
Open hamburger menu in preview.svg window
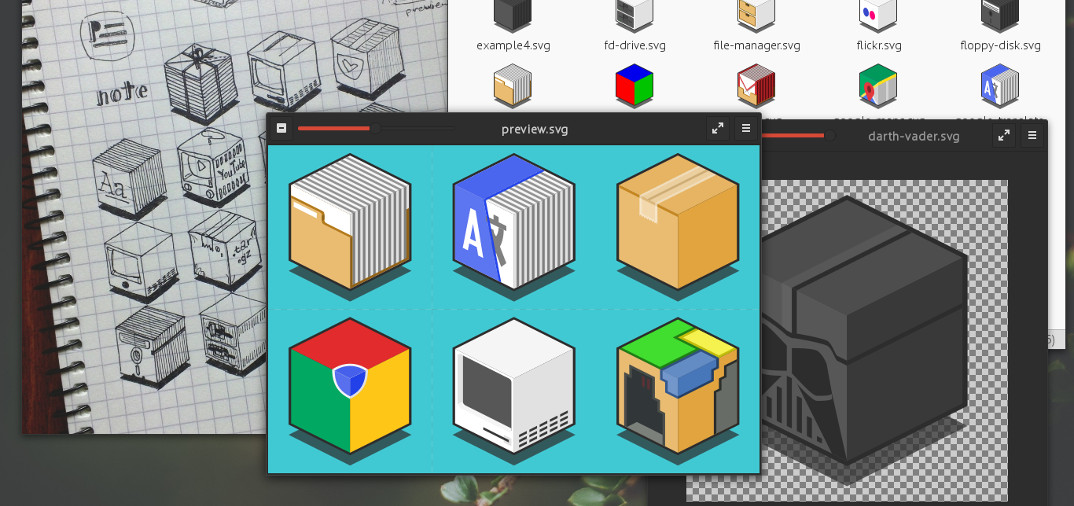pyautogui.click(x=746, y=128)
